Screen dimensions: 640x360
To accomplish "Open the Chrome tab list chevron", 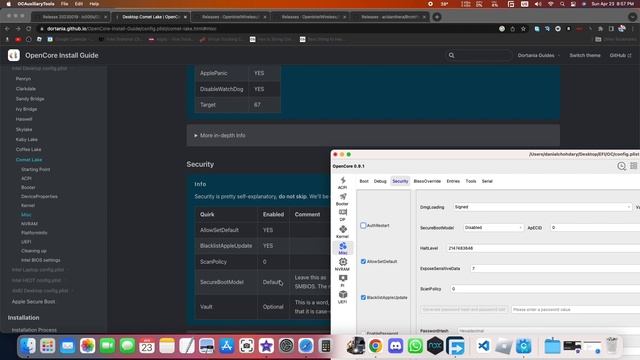I will tap(632, 17).
